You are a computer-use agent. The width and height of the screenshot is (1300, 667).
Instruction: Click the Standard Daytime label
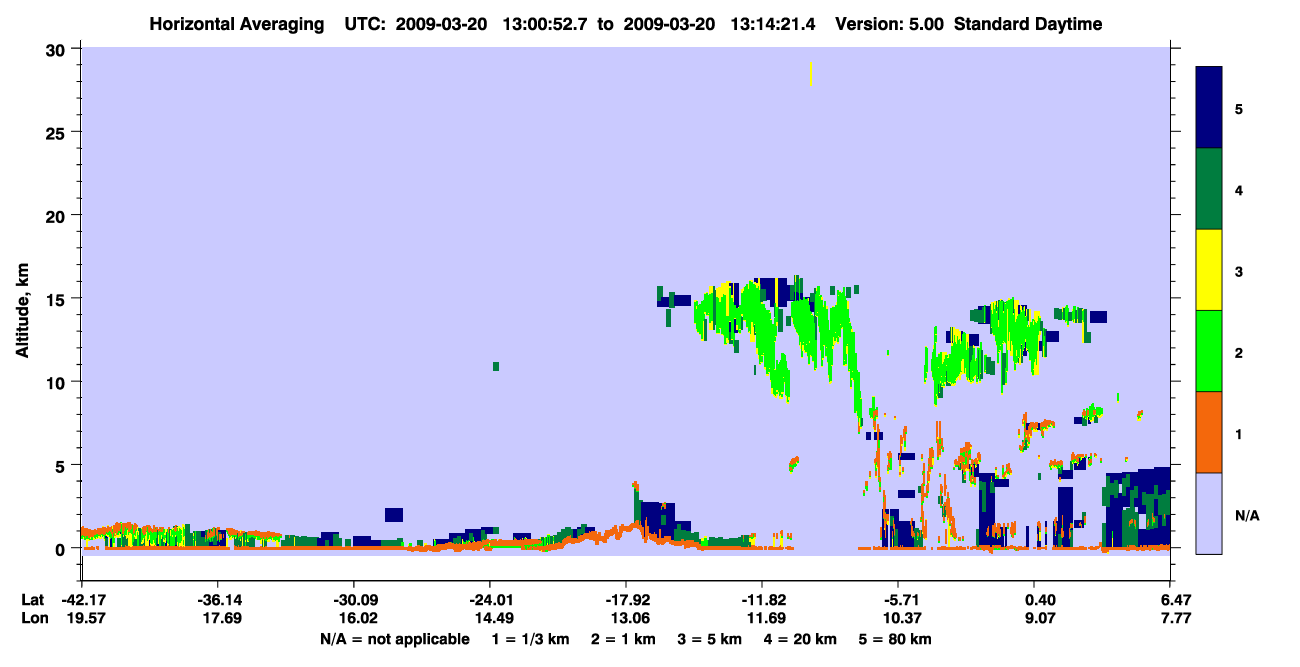(1028, 24)
